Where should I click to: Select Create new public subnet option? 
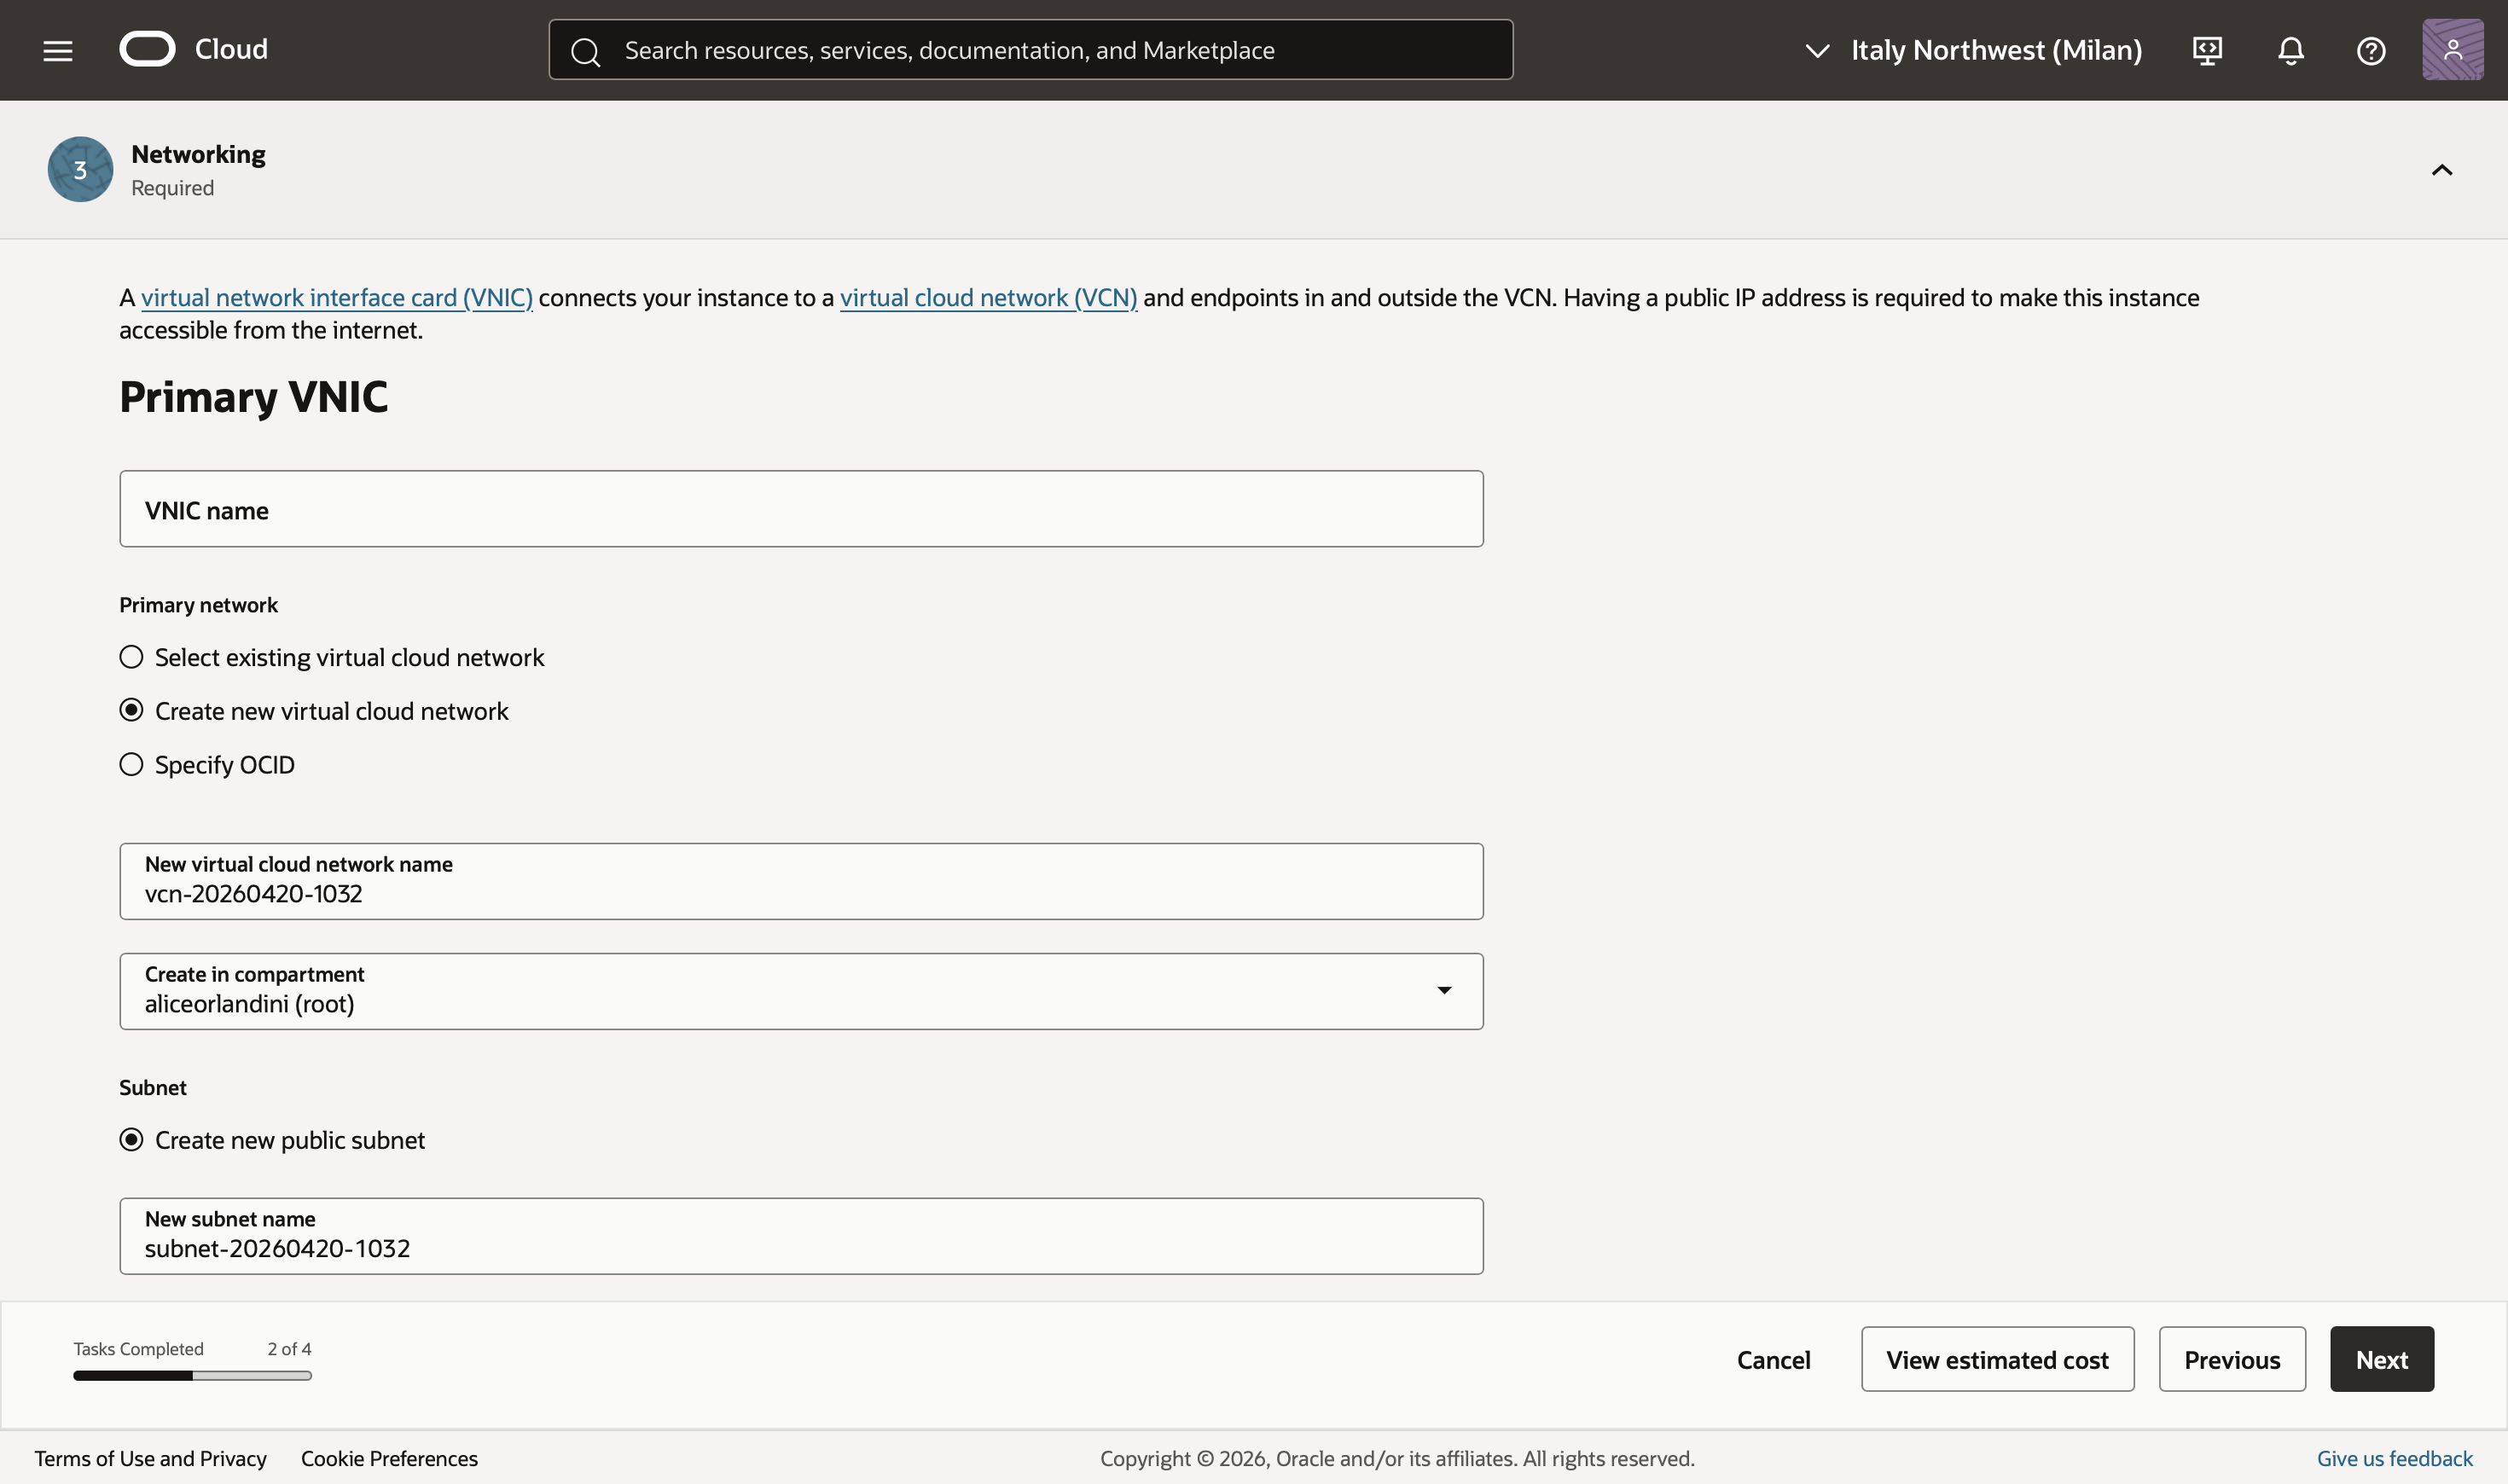point(131,1140)
